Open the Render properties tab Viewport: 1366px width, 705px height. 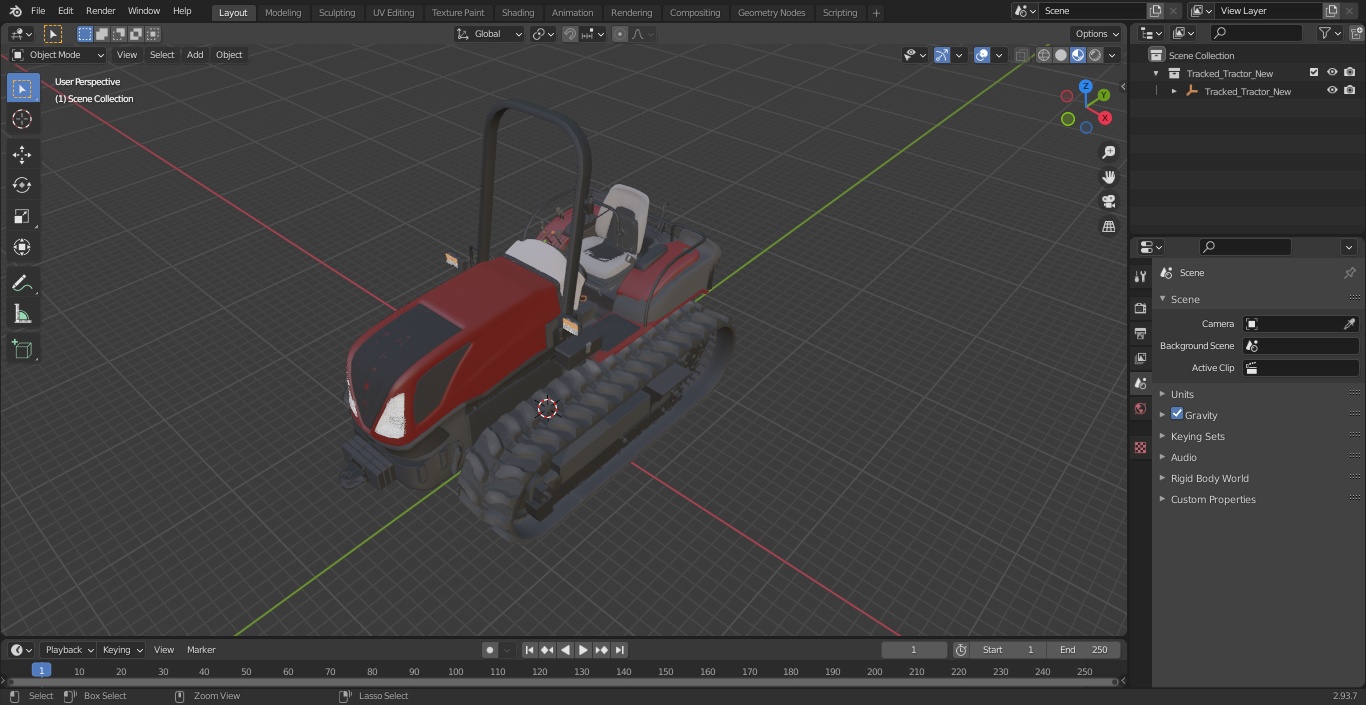click(x=1140, y=308)
